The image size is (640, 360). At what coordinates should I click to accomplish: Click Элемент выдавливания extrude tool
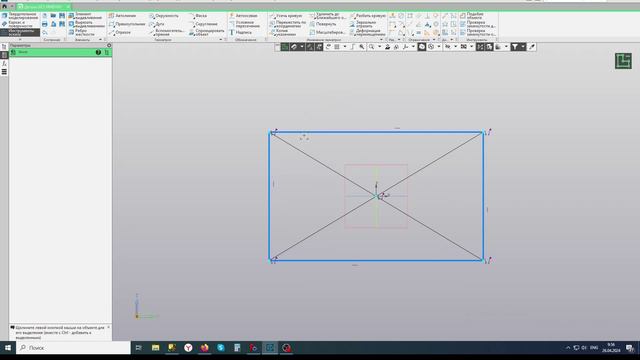(x=85, y=16)
